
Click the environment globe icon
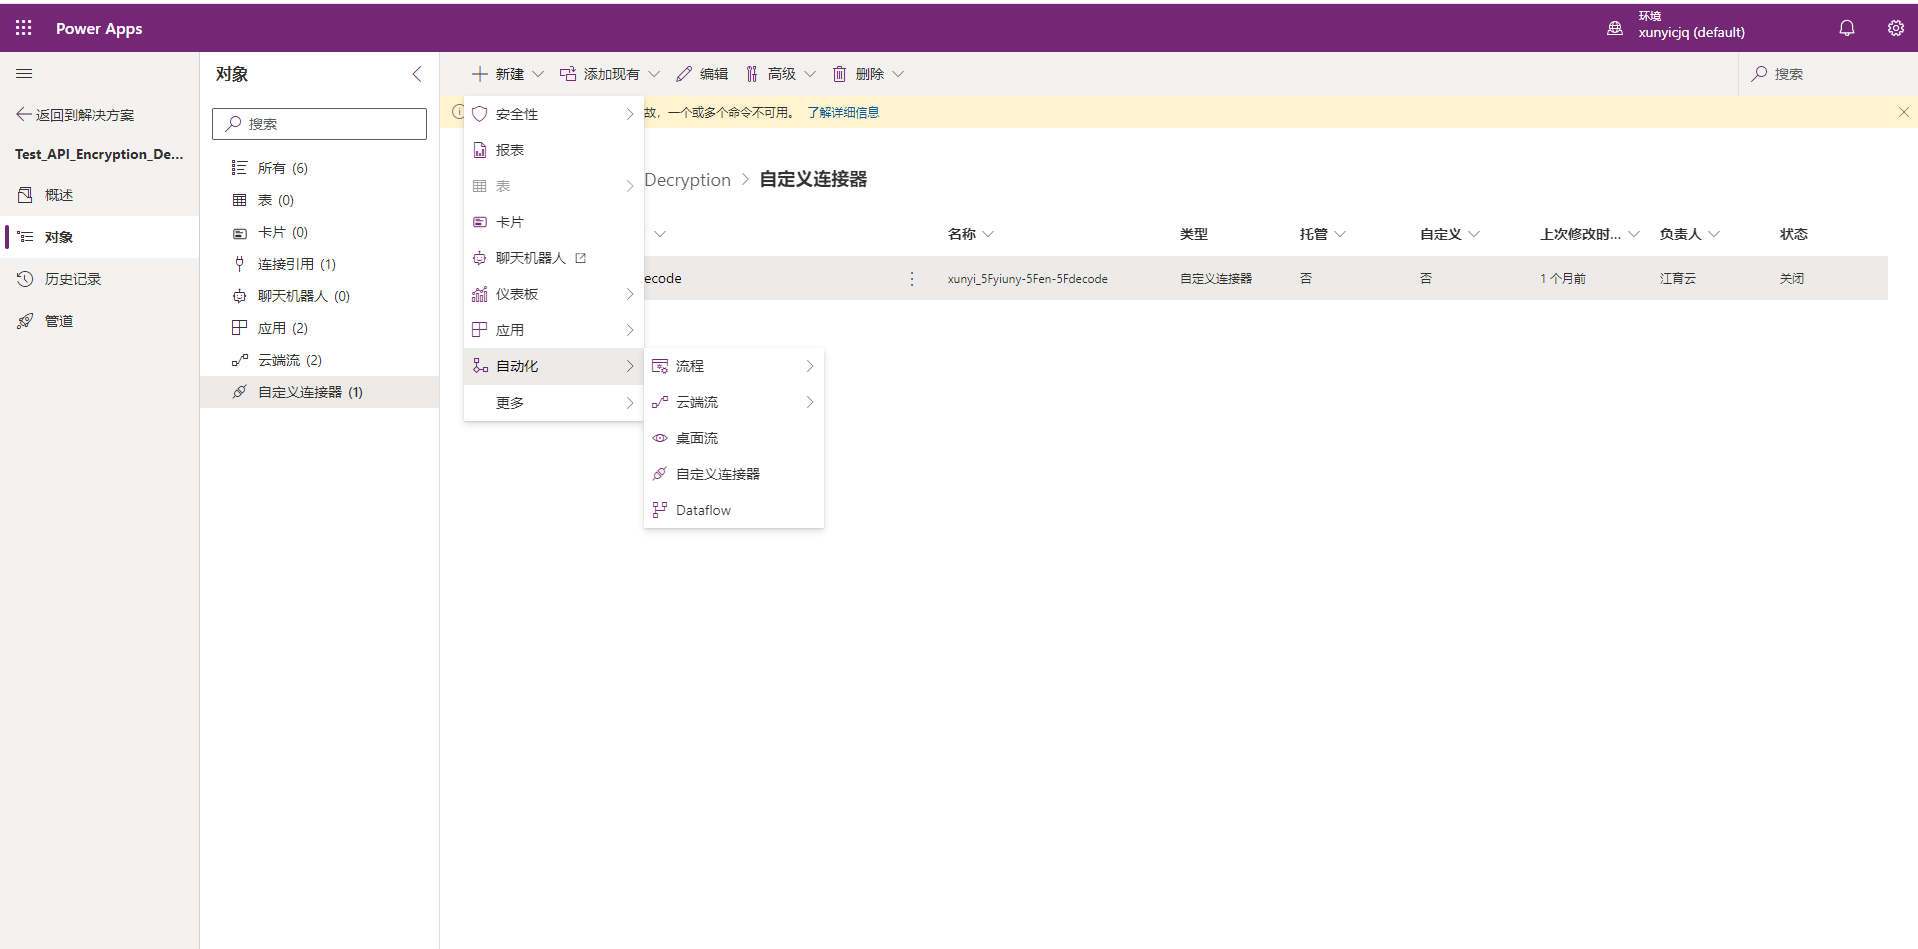point(1614,28)
